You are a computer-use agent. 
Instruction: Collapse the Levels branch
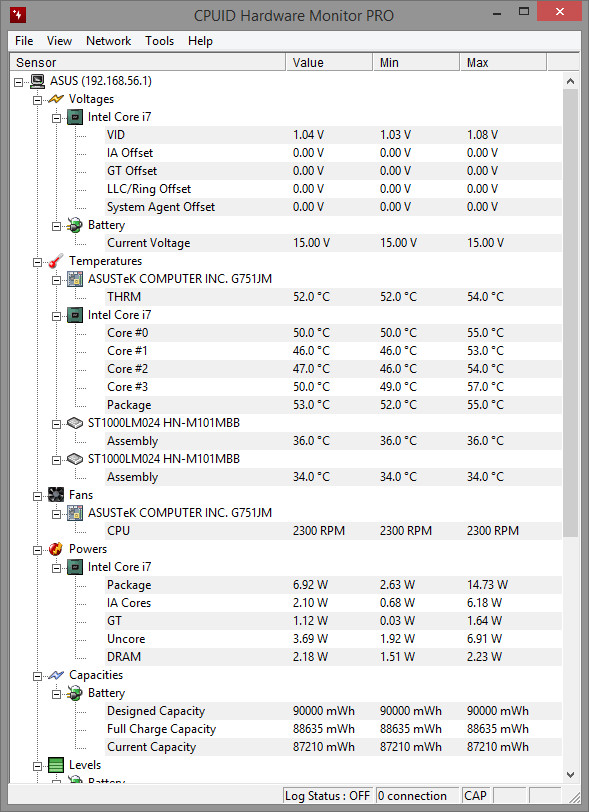(37, 766)
